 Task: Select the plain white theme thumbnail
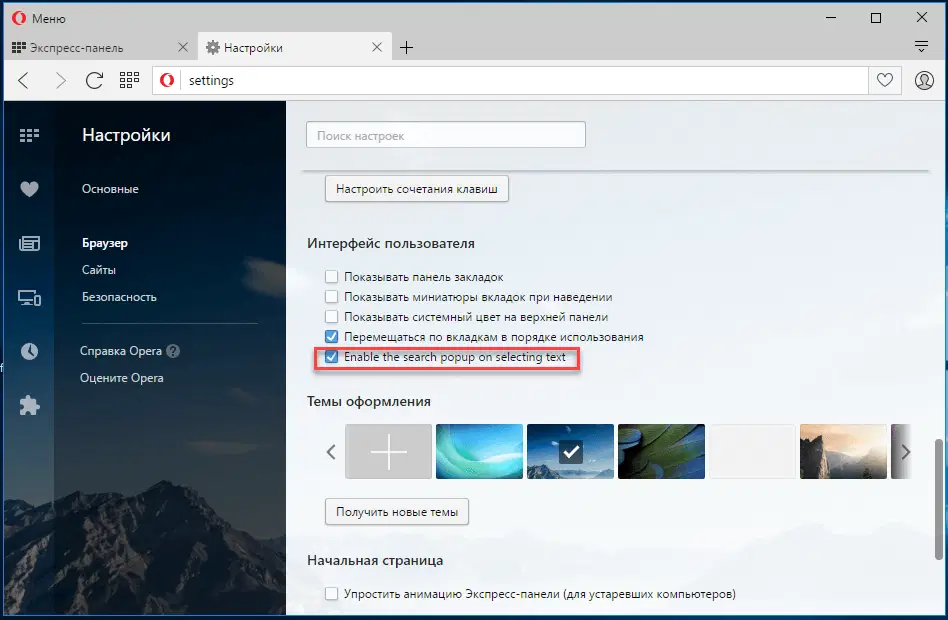pyautogui.click(x=752, y=451)
